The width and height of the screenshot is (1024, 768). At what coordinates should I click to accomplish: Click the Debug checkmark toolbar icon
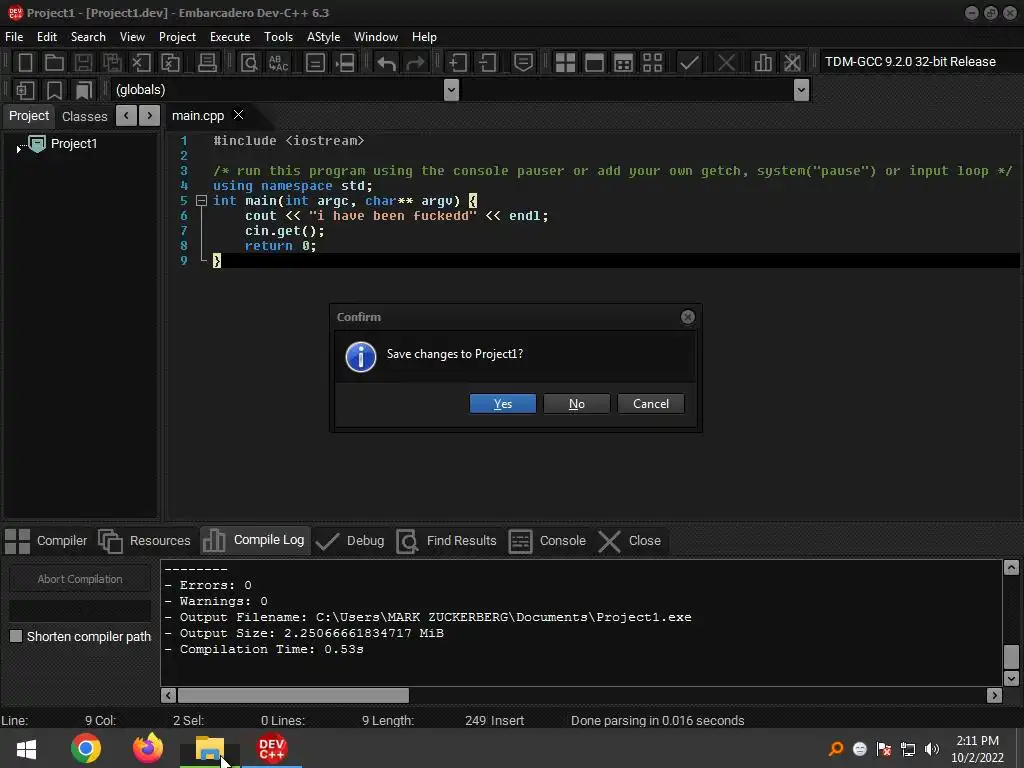(x=689, y=63)
